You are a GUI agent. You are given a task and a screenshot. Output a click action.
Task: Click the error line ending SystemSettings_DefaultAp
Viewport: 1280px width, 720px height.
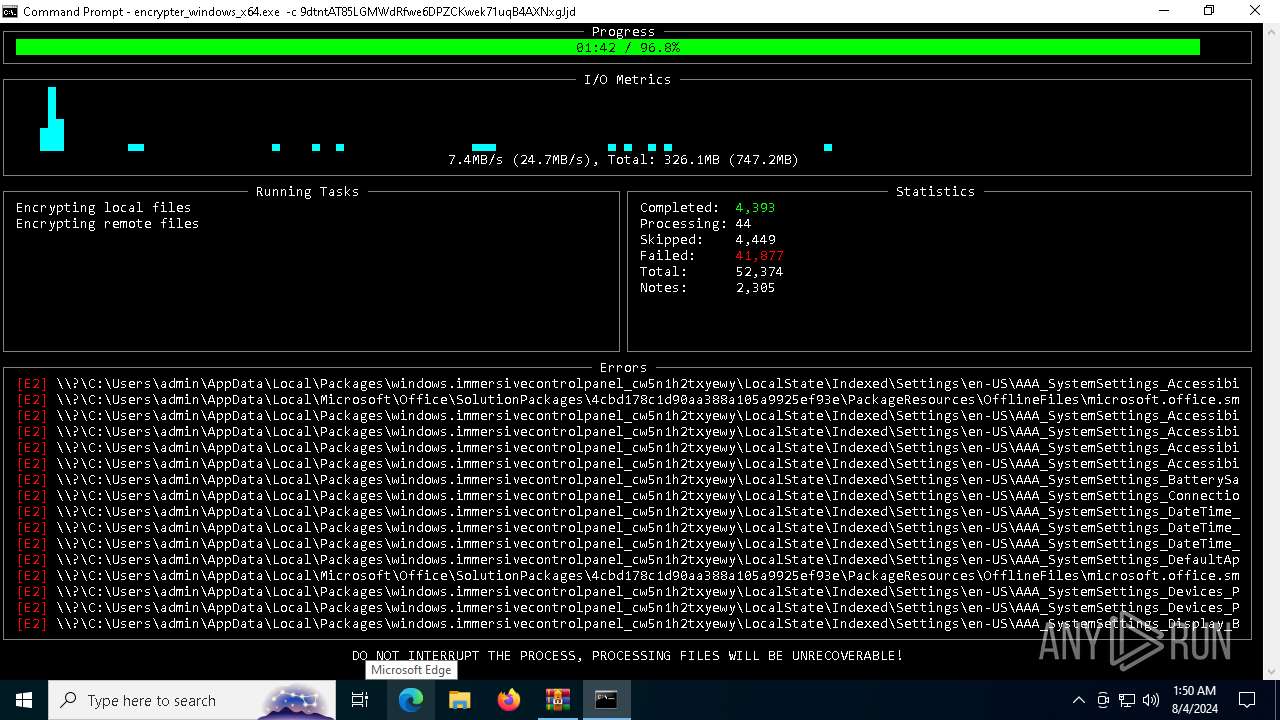tap(628, 559)
